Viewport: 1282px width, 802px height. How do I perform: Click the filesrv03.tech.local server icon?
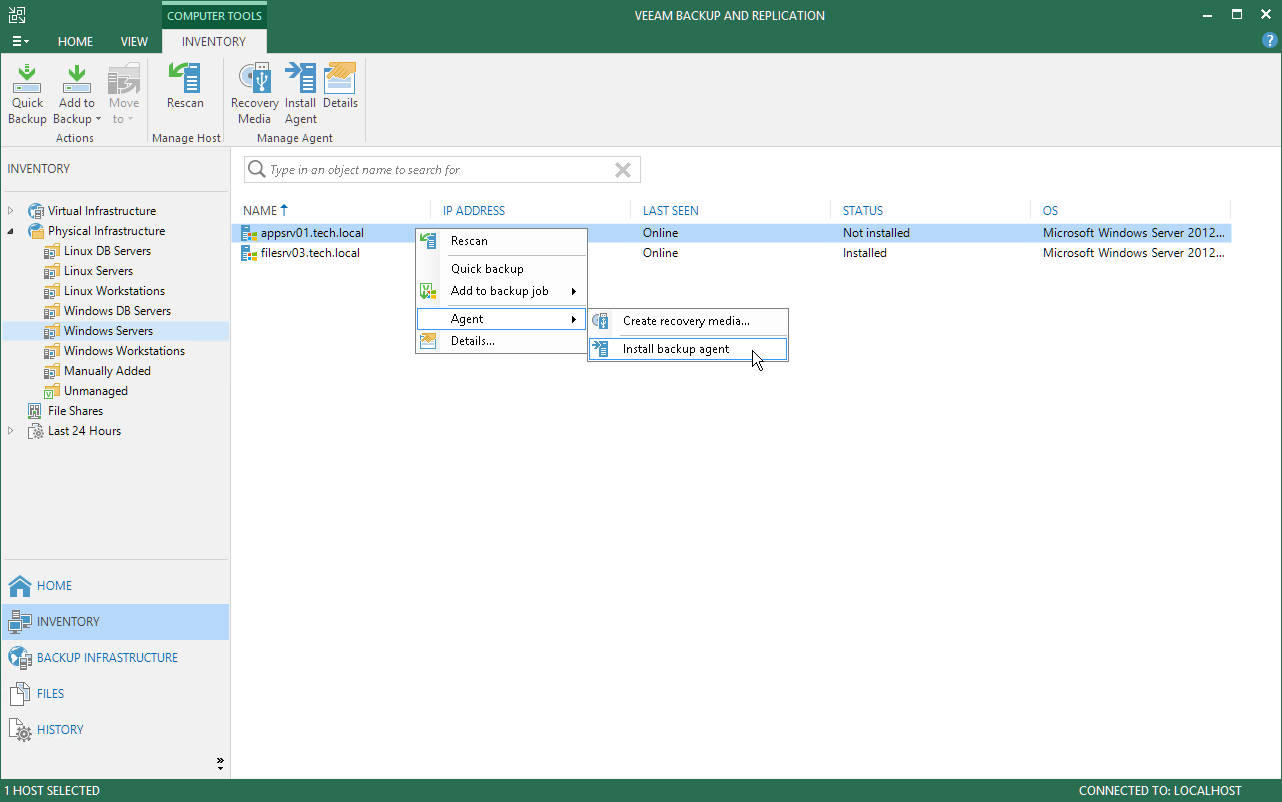click(x=250, y=253)
